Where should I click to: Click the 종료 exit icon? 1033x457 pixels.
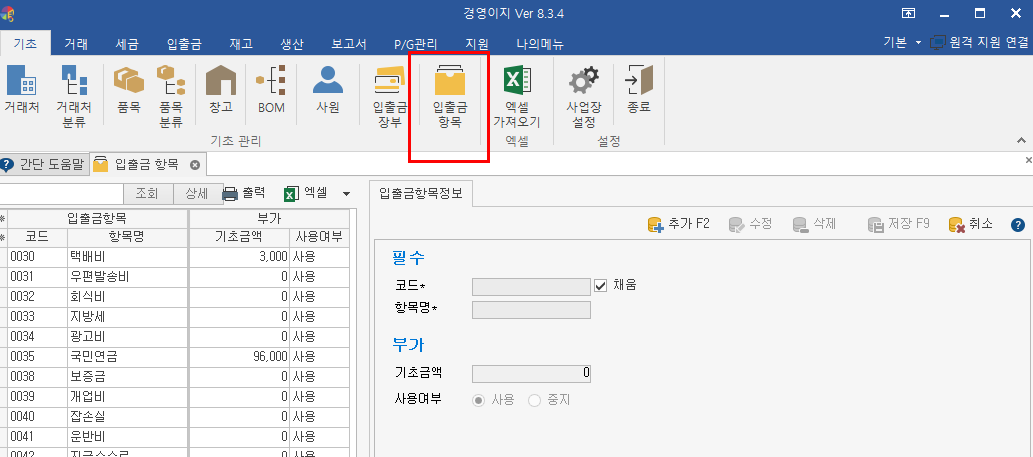tap(638, 90)
